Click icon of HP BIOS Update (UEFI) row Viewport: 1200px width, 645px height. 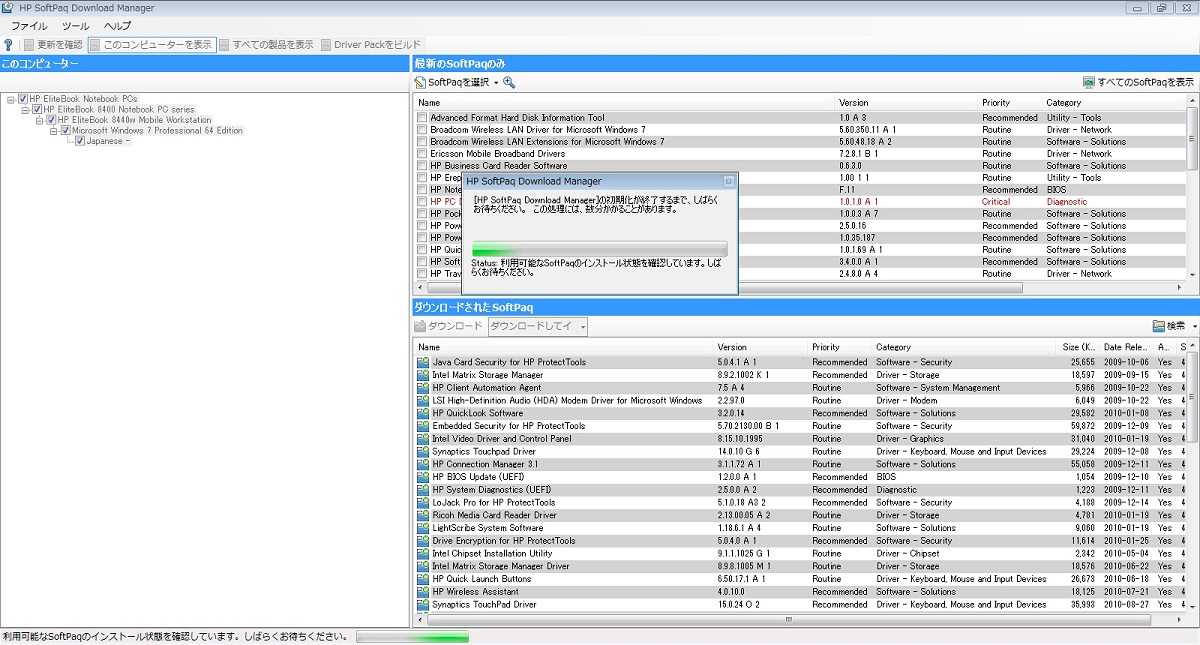click(423, 477)
